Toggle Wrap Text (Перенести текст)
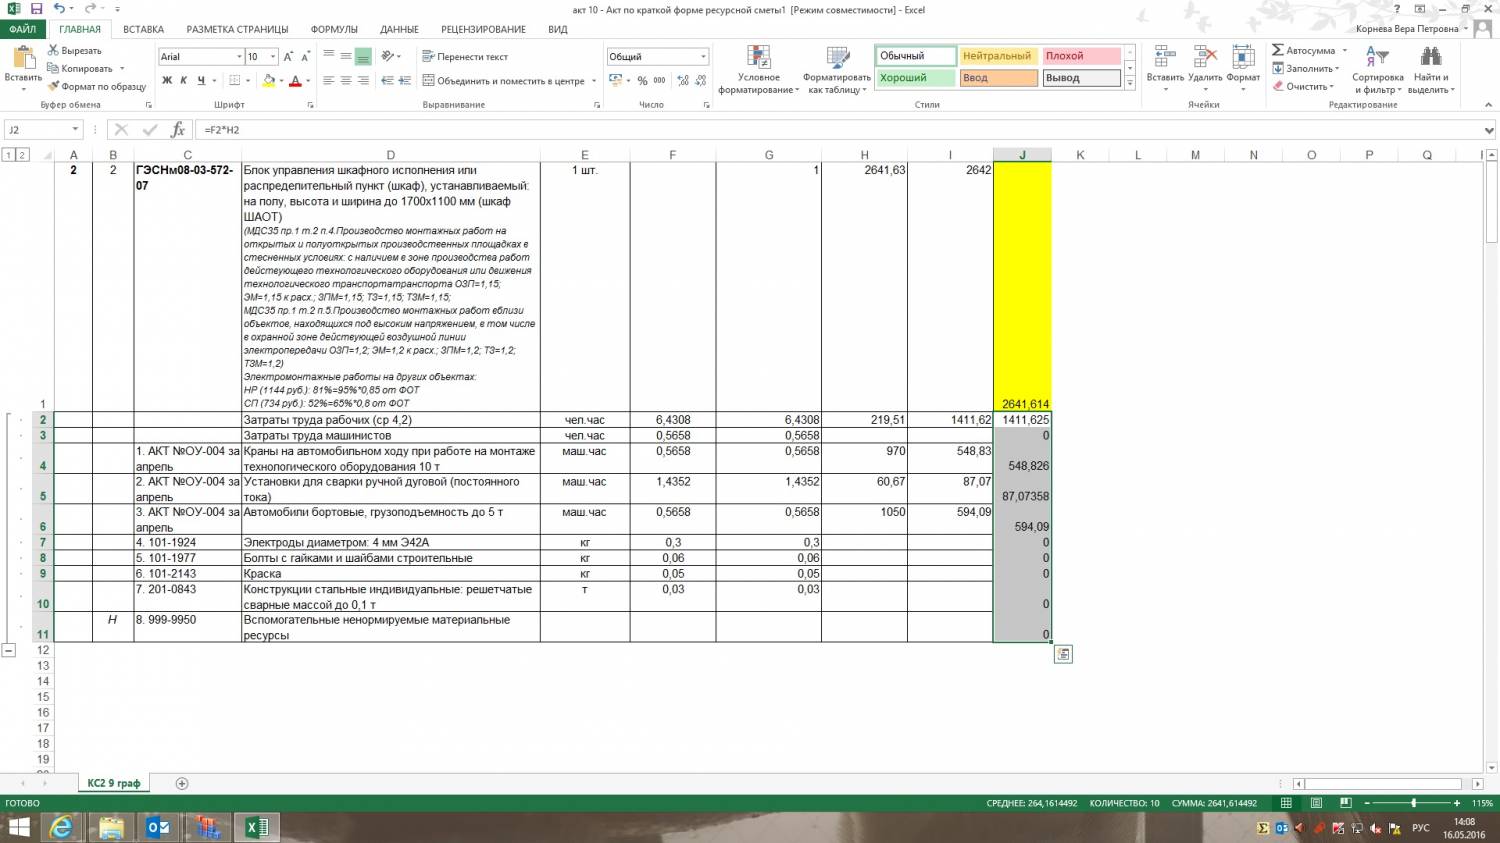This screenshot has width=1500, height=843. 465,57
